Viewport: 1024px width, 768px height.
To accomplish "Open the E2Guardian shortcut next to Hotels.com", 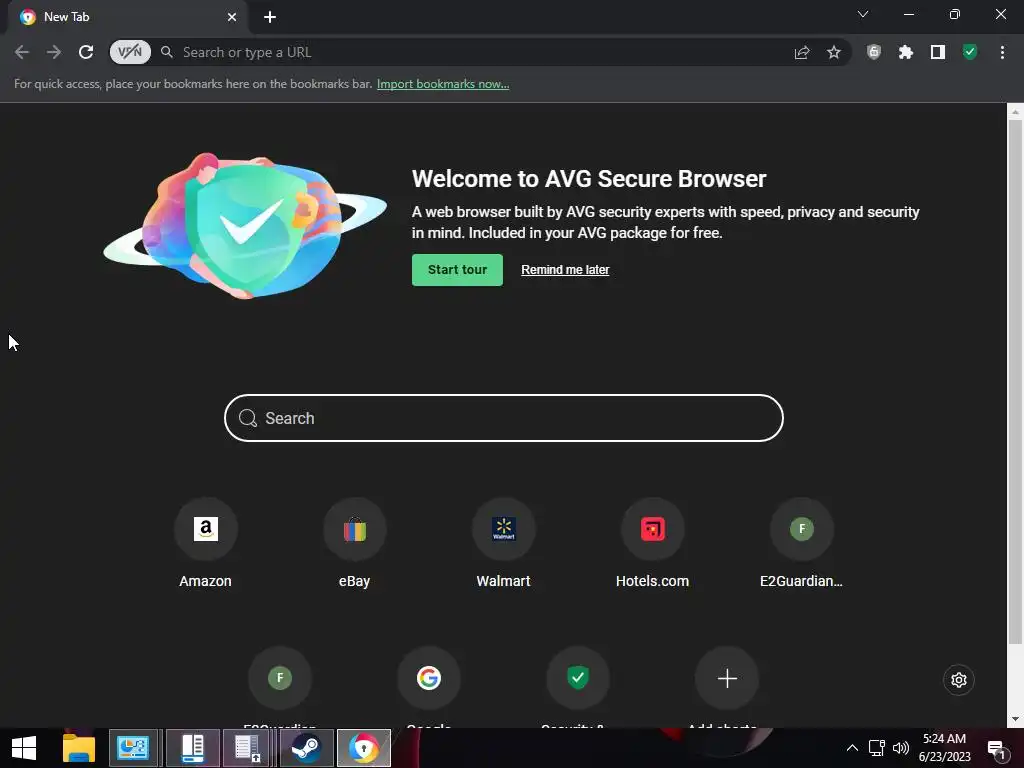I will point(801,529).
